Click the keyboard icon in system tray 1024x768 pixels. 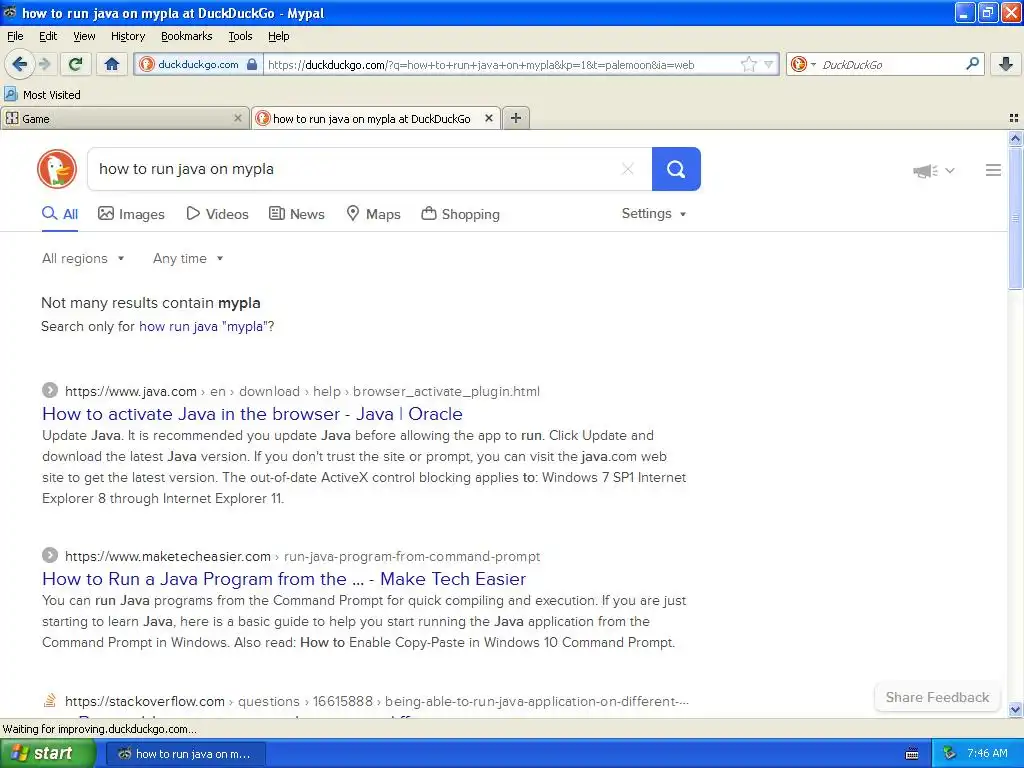[912, 754]
